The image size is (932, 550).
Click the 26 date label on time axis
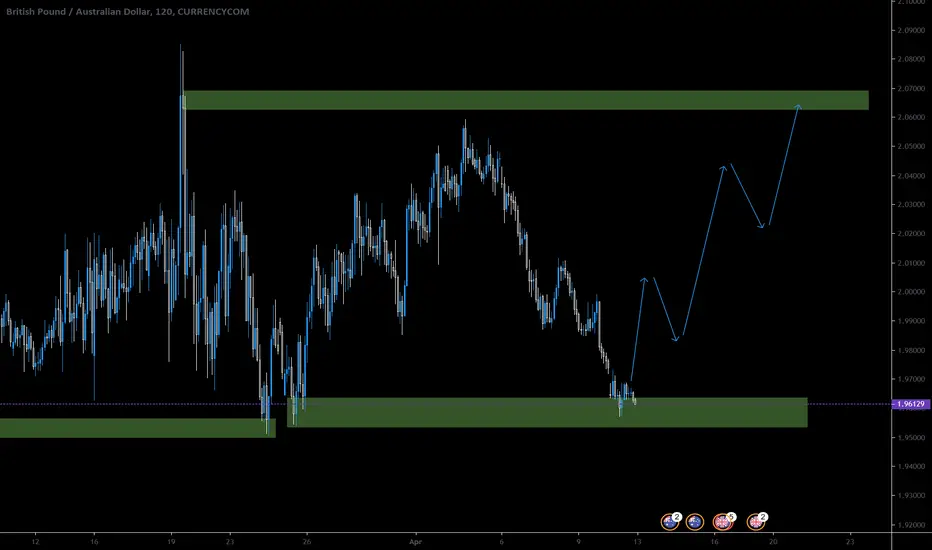pyautogui.click(x=307, y=542)
